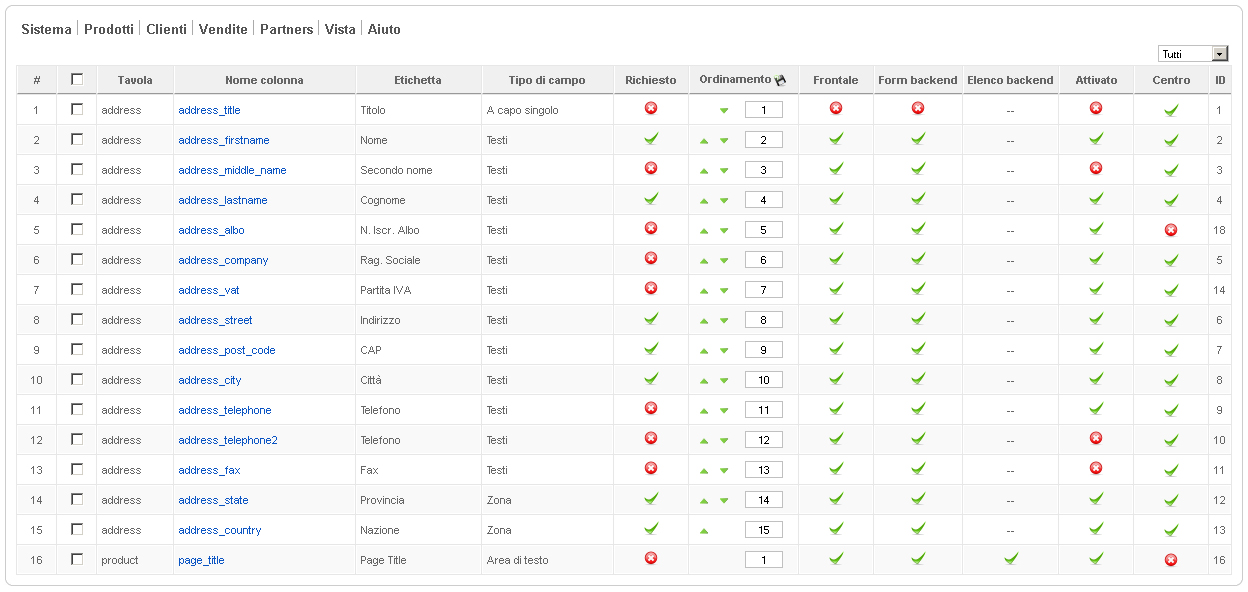Toggle Elenco backend checkmark for page_title

click(x=1010, y=558)
